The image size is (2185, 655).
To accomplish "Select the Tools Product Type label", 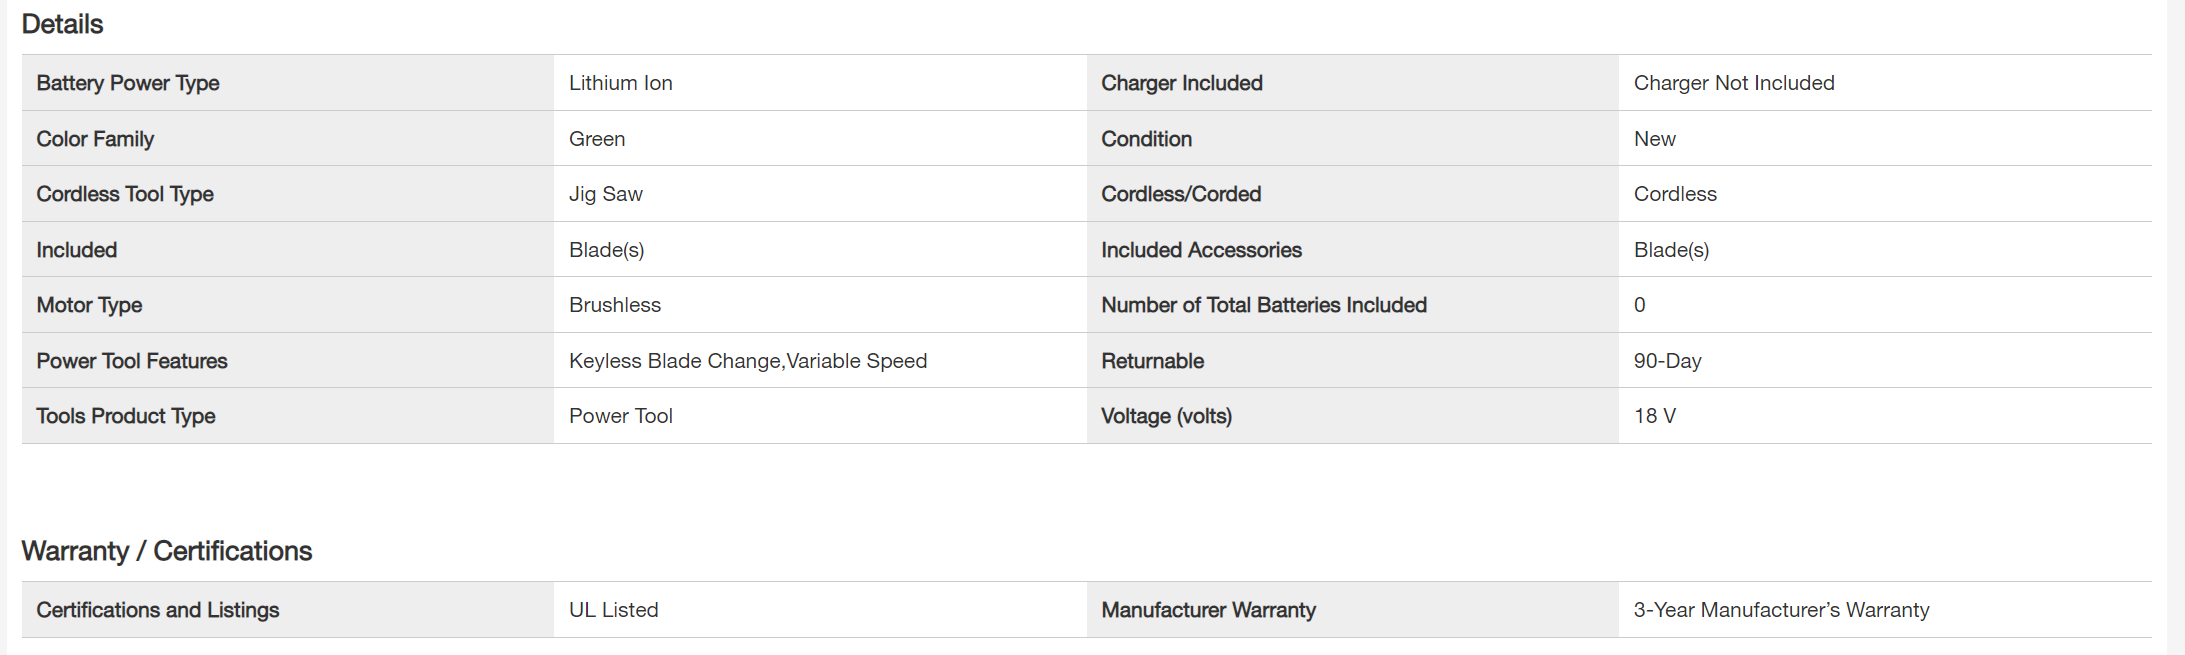I will (126, 416).
